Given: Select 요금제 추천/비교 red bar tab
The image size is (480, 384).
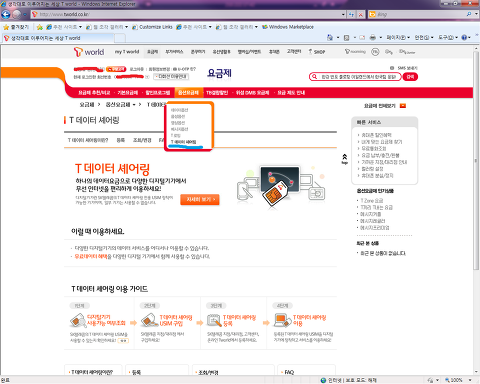Looking at the screenshot, I should [94, 93].
